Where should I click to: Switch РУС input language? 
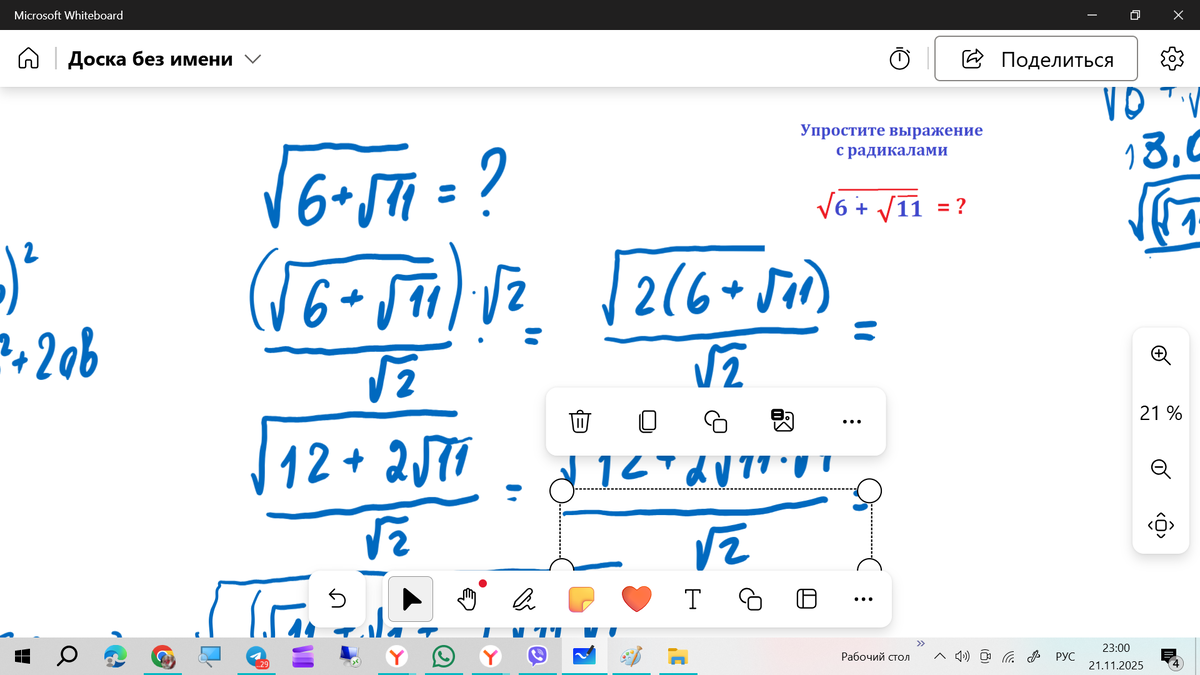[x=1065, y=657]
